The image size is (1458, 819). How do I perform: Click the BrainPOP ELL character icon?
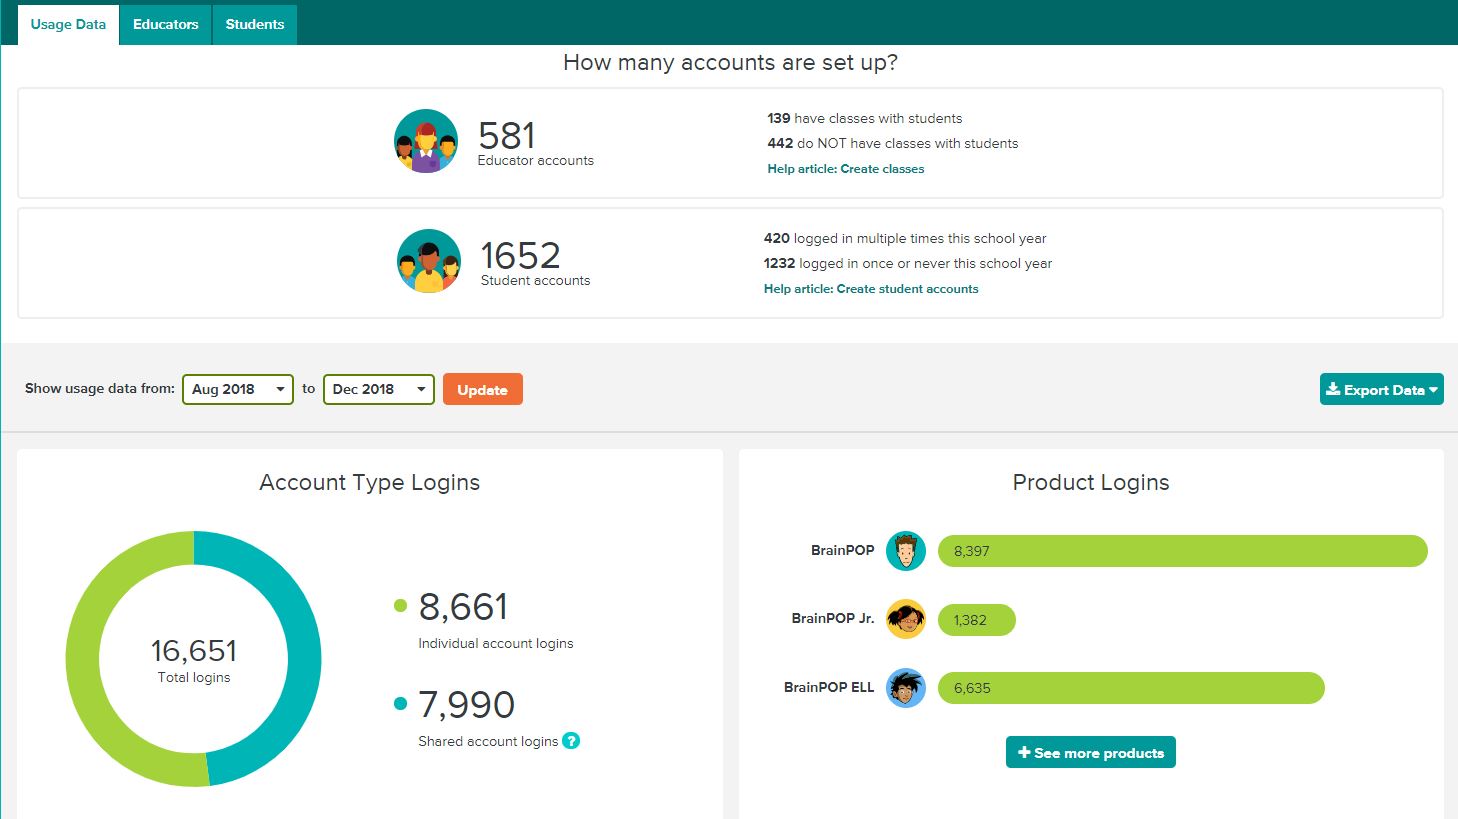tap(906, 688)
